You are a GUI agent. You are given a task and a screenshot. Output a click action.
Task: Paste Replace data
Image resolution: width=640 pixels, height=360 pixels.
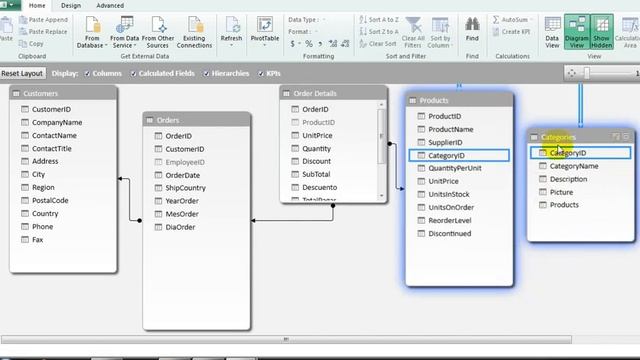[x=43, y=31]
